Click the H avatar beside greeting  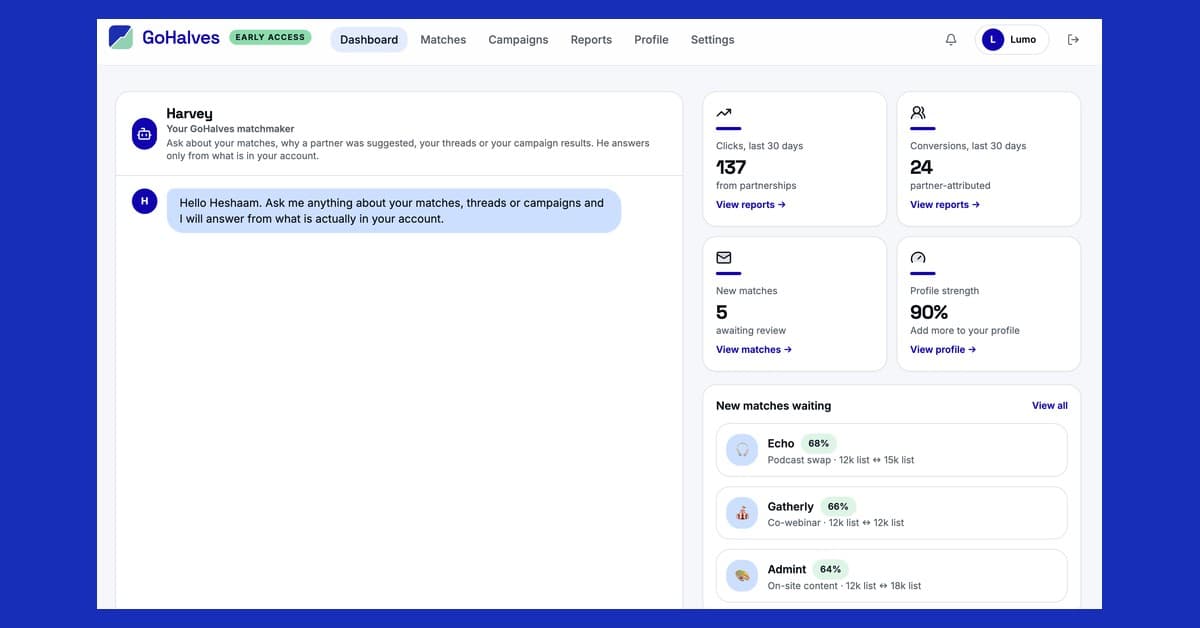[x=144, y=201]
